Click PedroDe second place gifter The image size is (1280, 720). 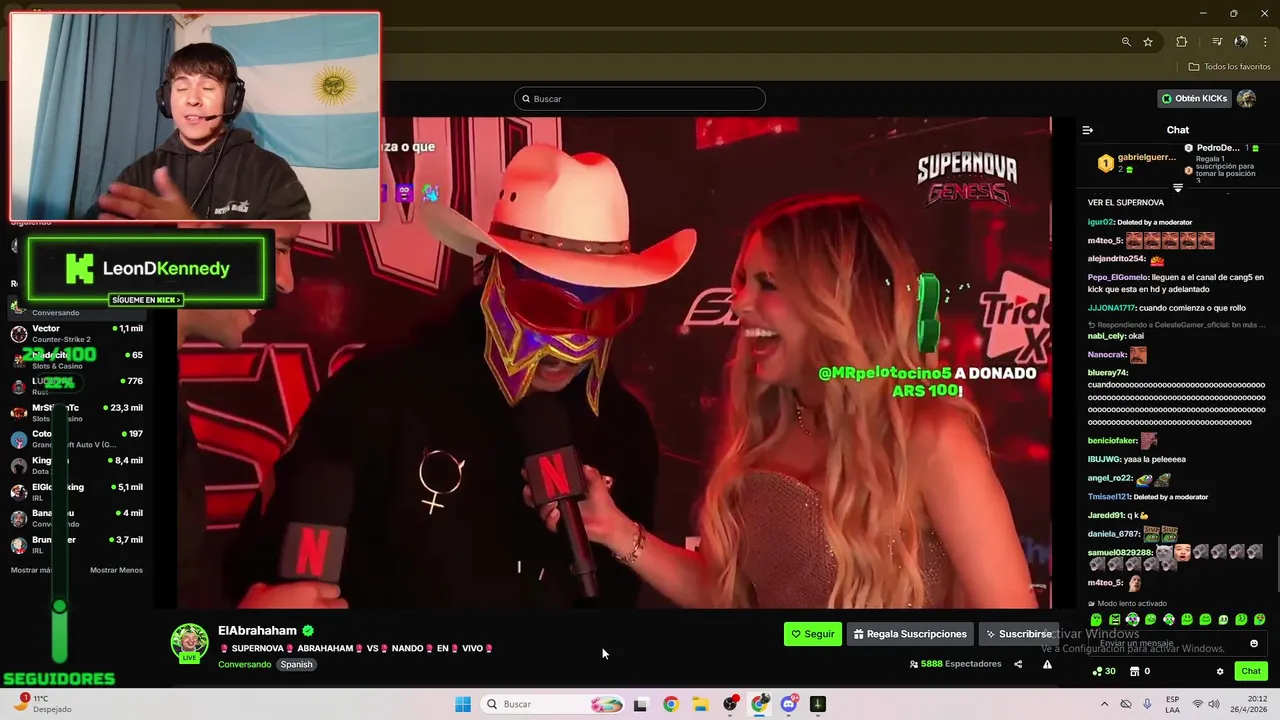pos(1222,148)
